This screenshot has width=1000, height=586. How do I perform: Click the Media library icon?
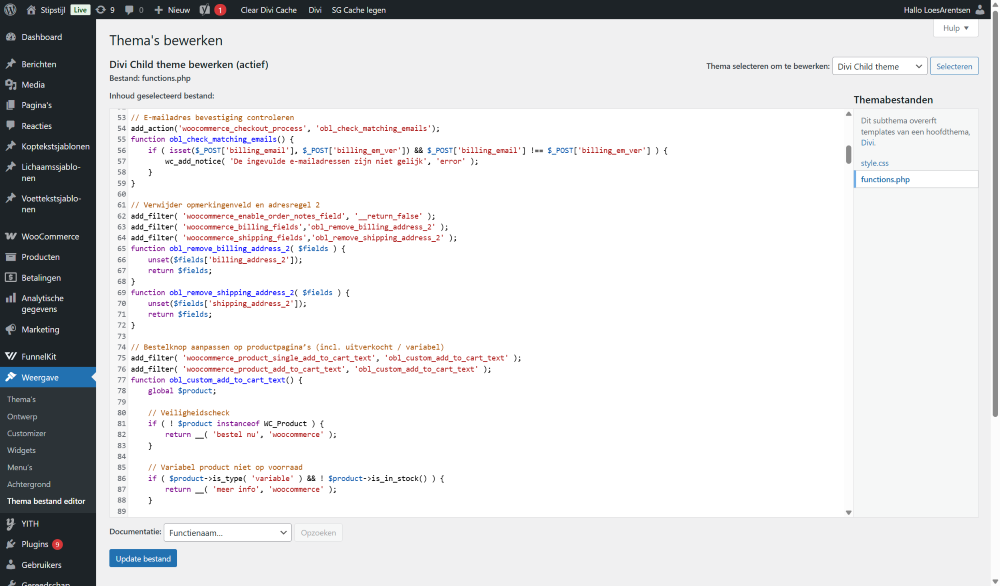click(x=11, y=84)
